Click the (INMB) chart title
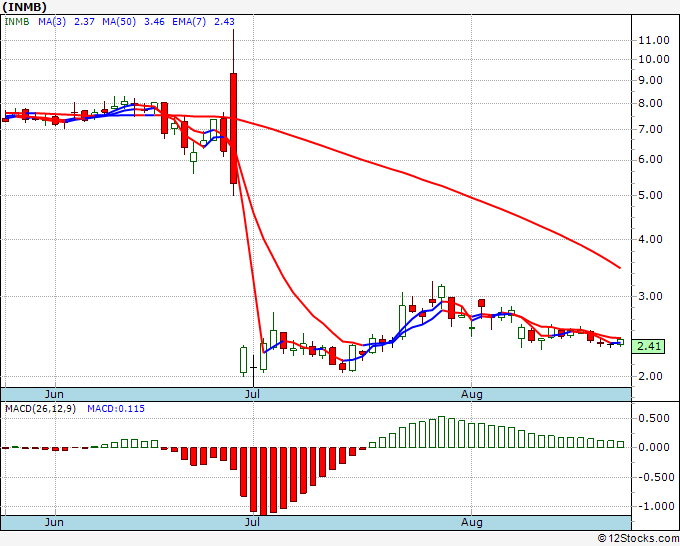 pos(25,7)
